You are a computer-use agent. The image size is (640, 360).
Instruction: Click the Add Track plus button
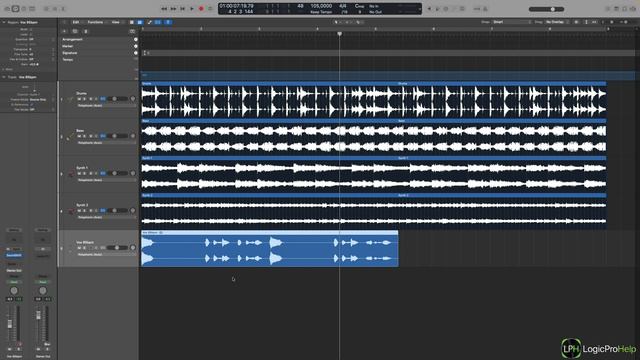point(64,31)
